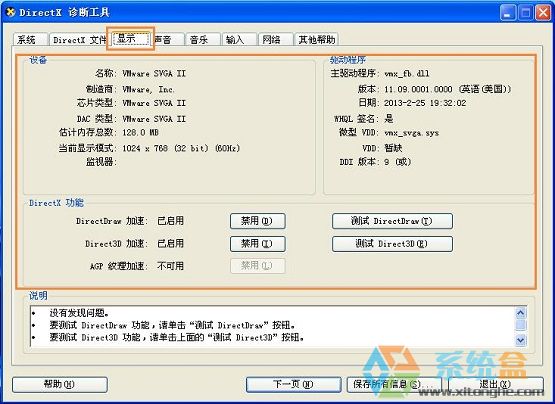Save all info with 保存所有信息(S)
The height and width of the screenshot is (404, 555).
[x=394, y=384]
